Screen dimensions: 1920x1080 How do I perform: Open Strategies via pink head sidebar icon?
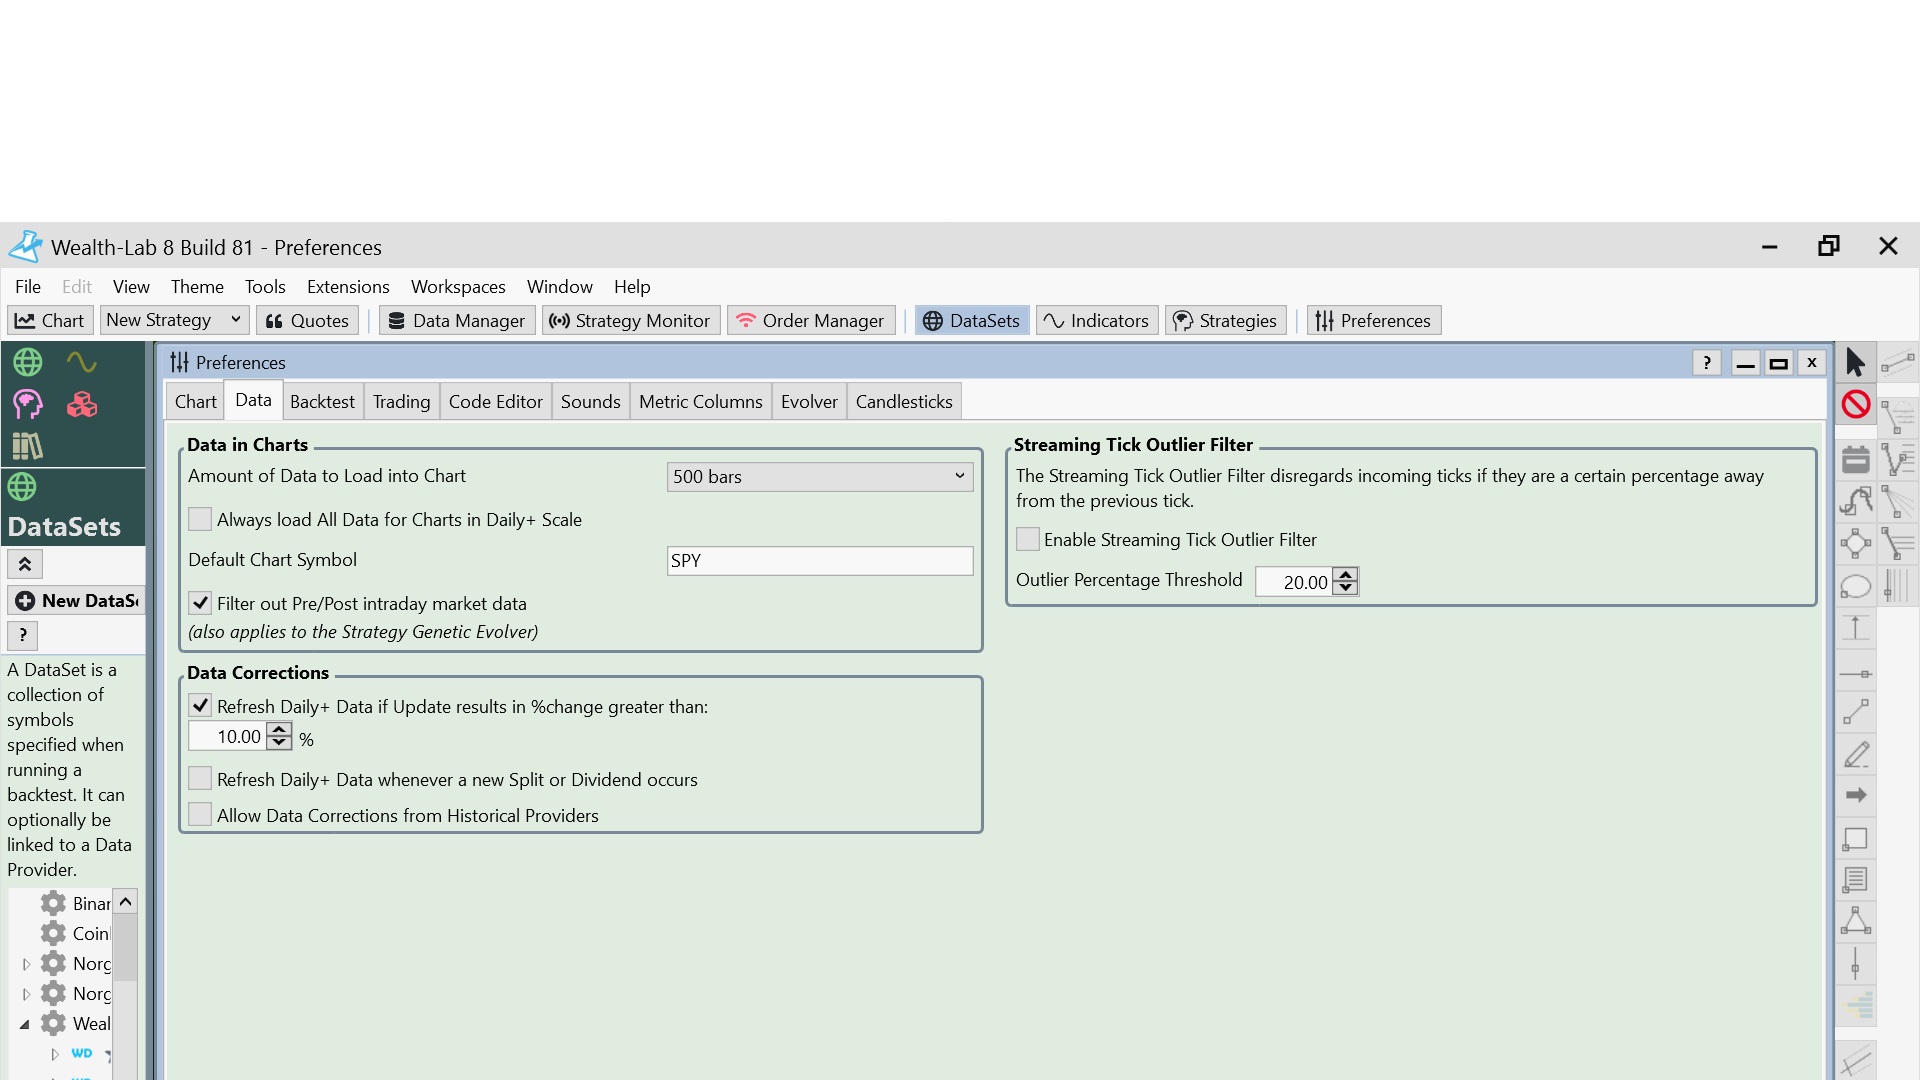(27, 404)
